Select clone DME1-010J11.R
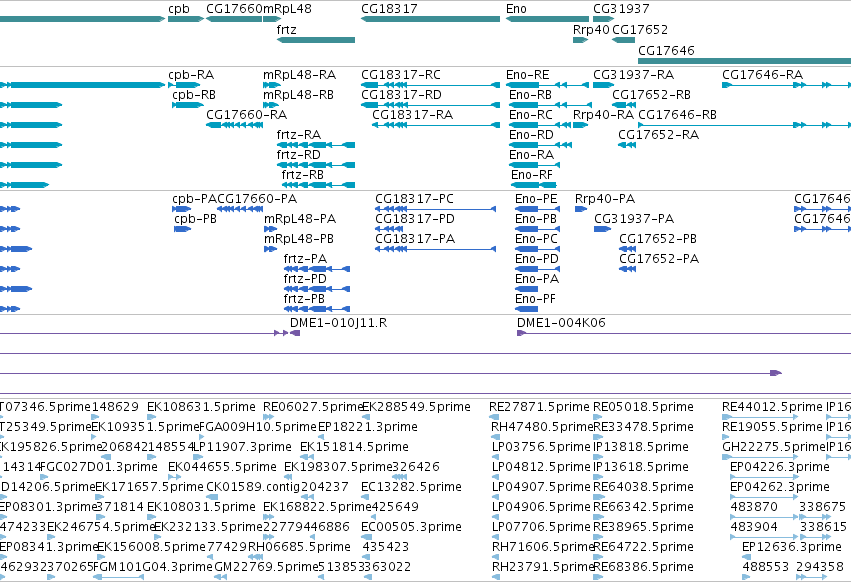Viewport: 851px width, 582px height. pyautogui.click(x=339, y=323)
